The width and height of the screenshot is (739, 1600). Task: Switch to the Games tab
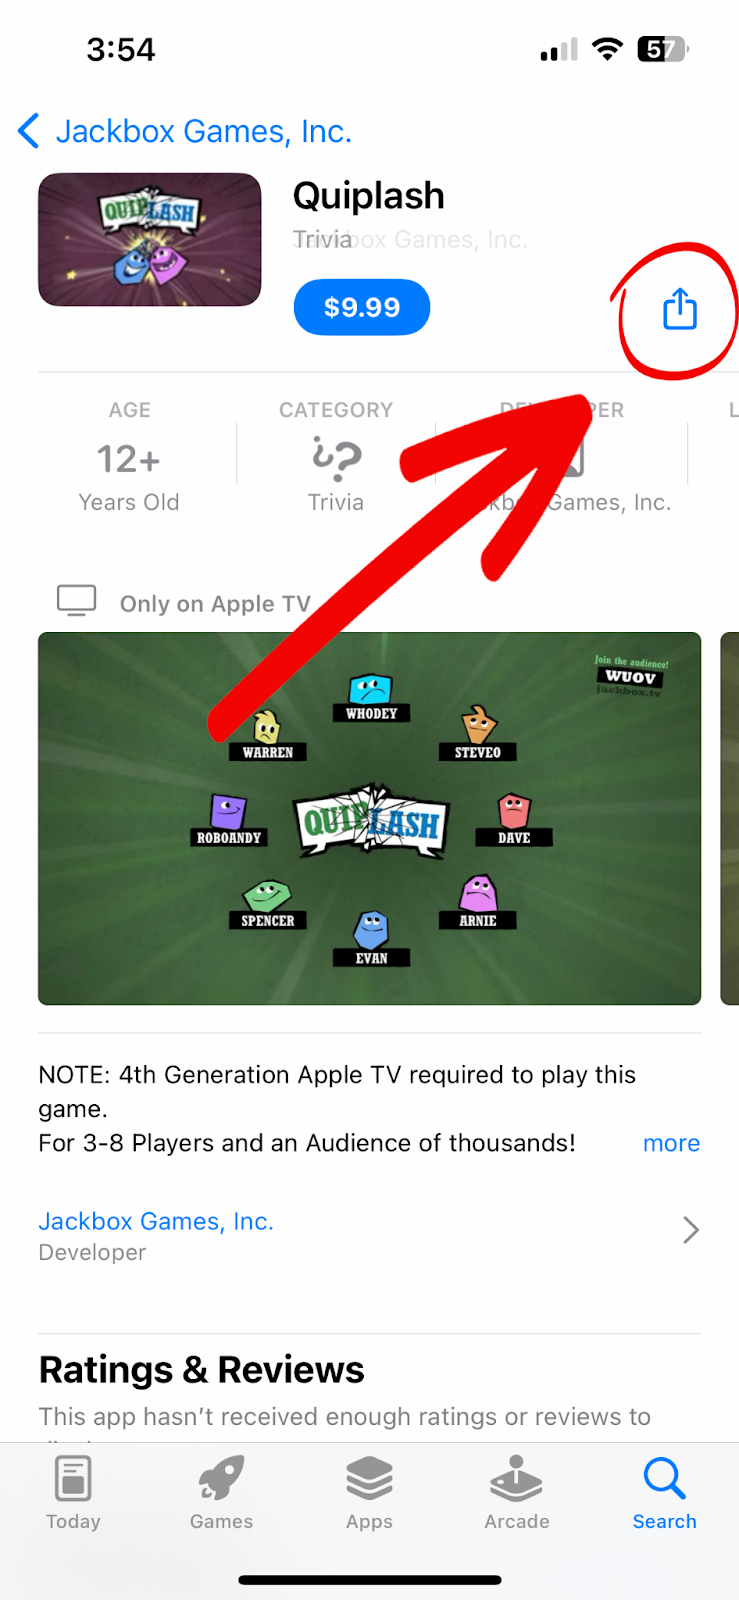pos(221,1492)
